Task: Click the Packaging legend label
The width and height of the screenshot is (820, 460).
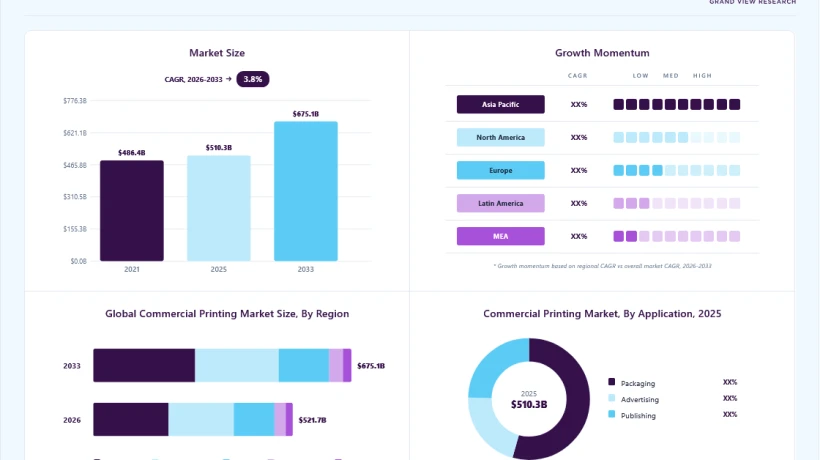Action: [x=637, y=383]
